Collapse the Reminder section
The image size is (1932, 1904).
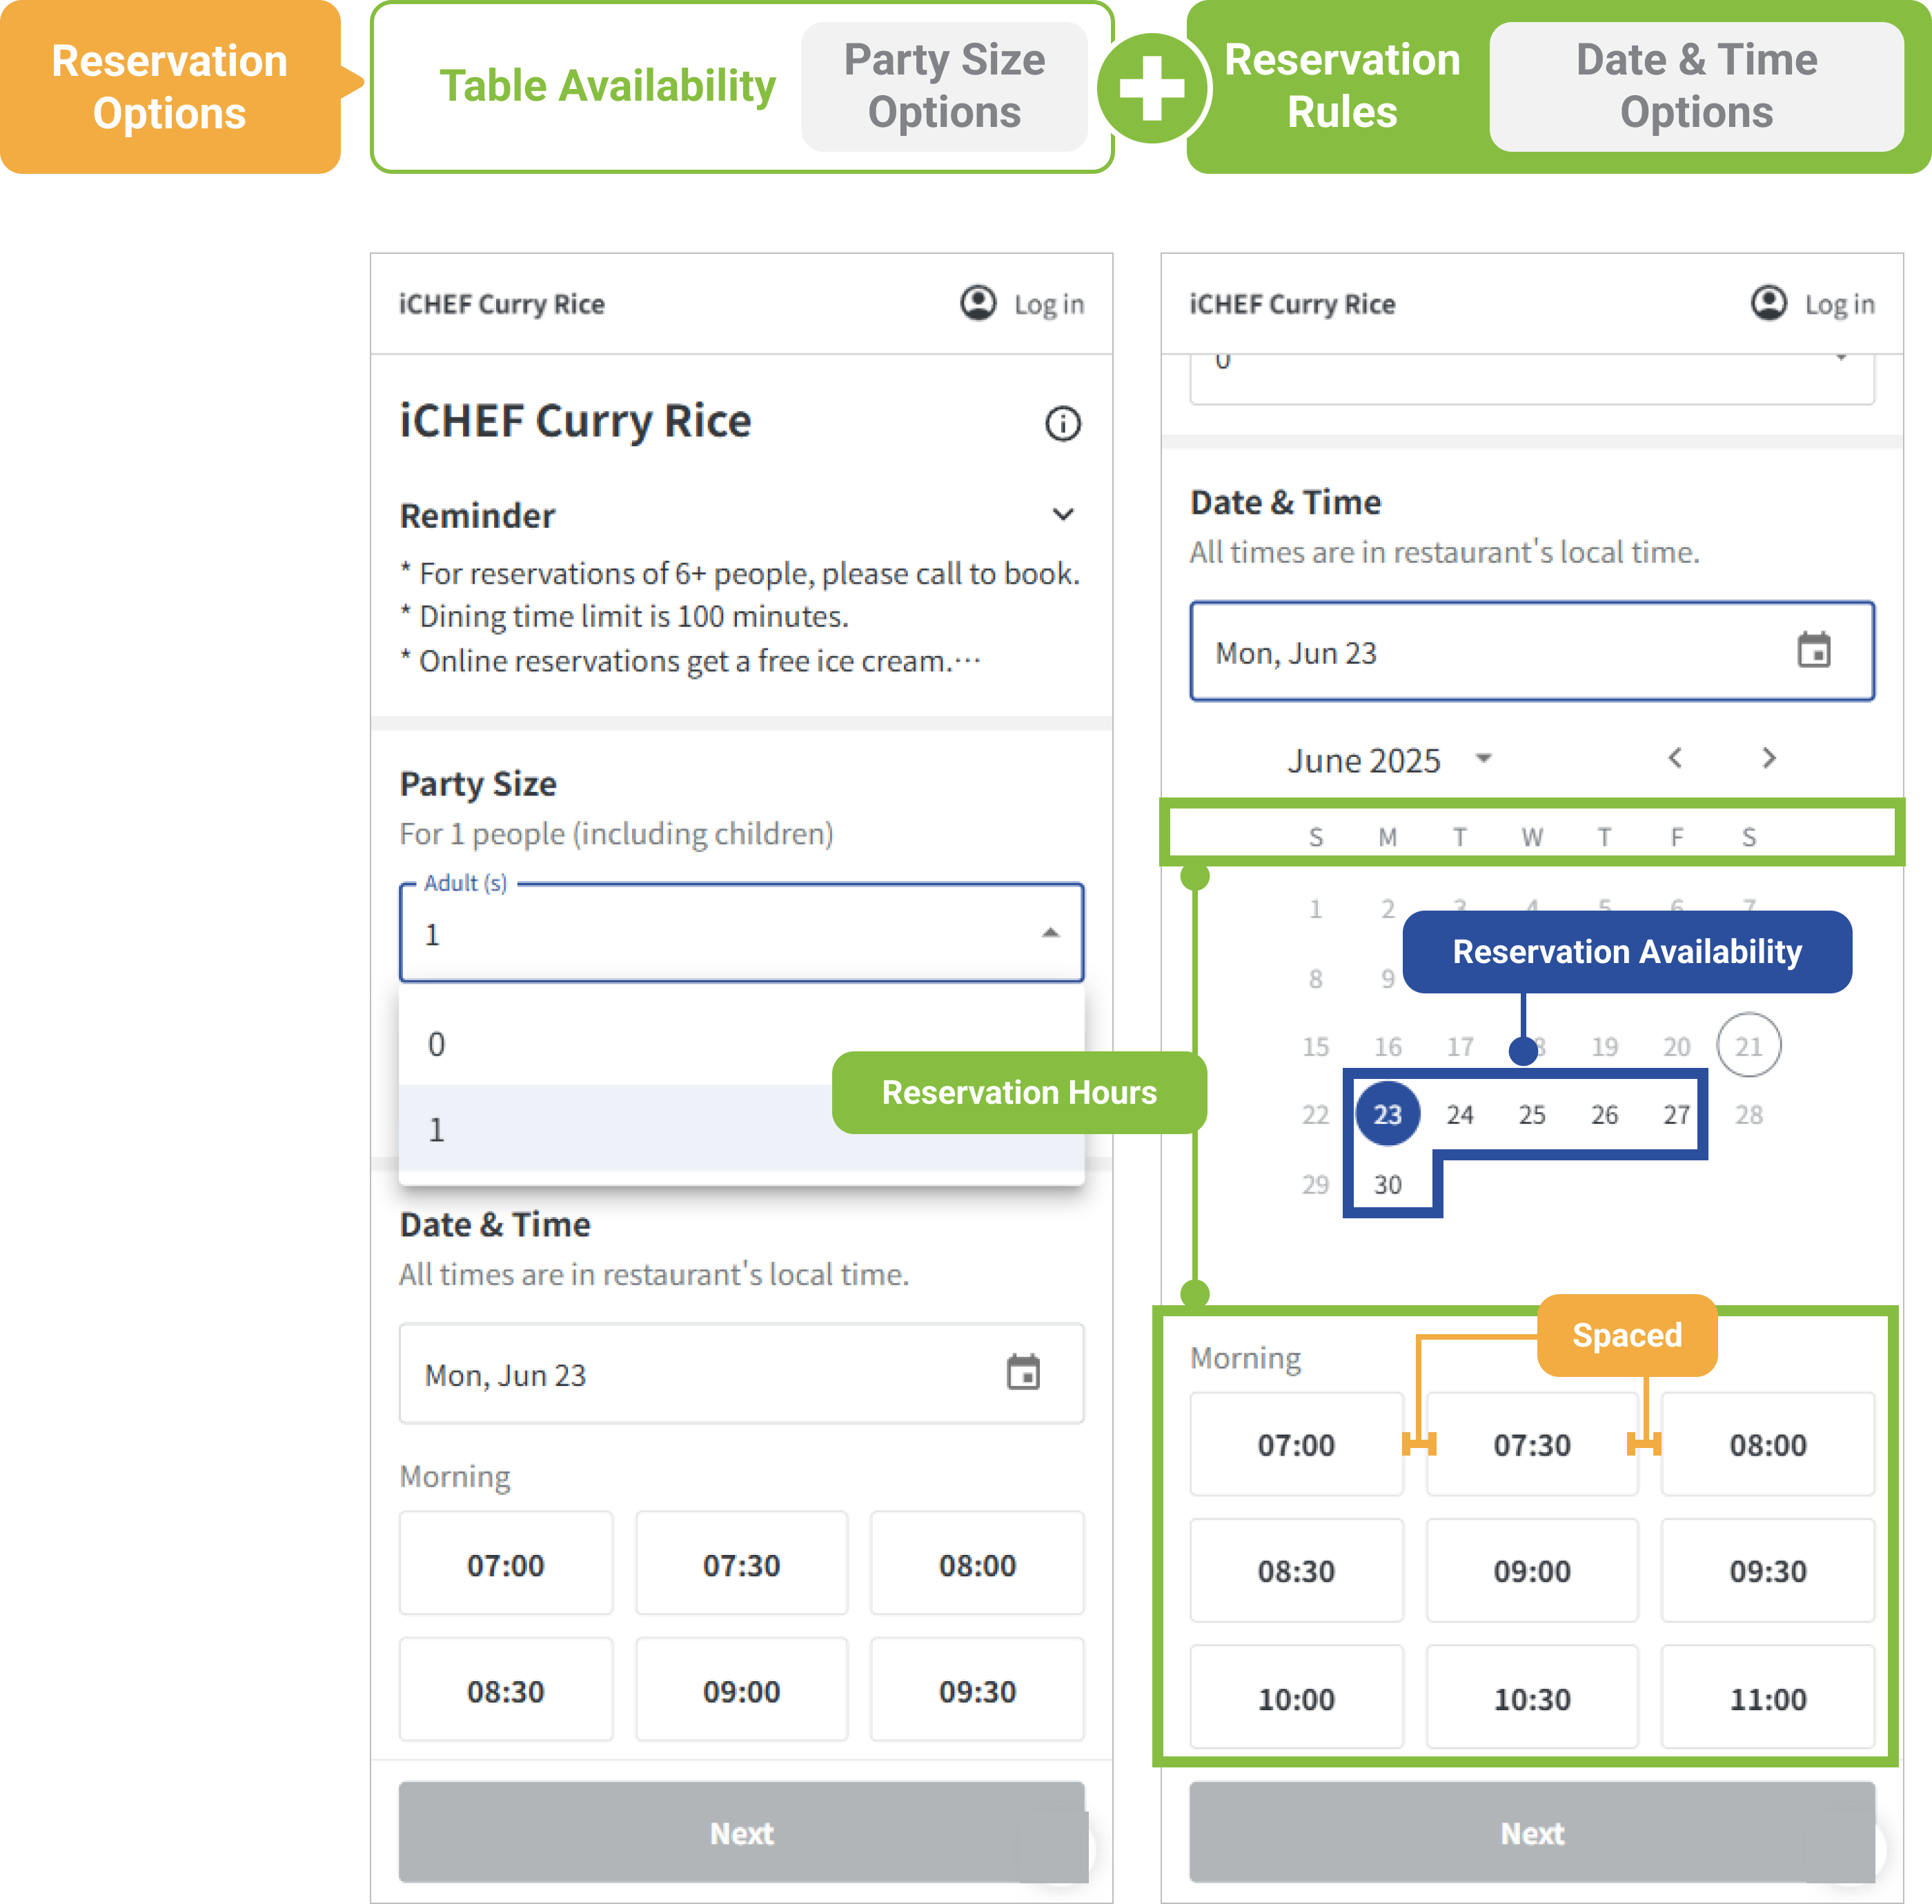[x=1062, y=515]
